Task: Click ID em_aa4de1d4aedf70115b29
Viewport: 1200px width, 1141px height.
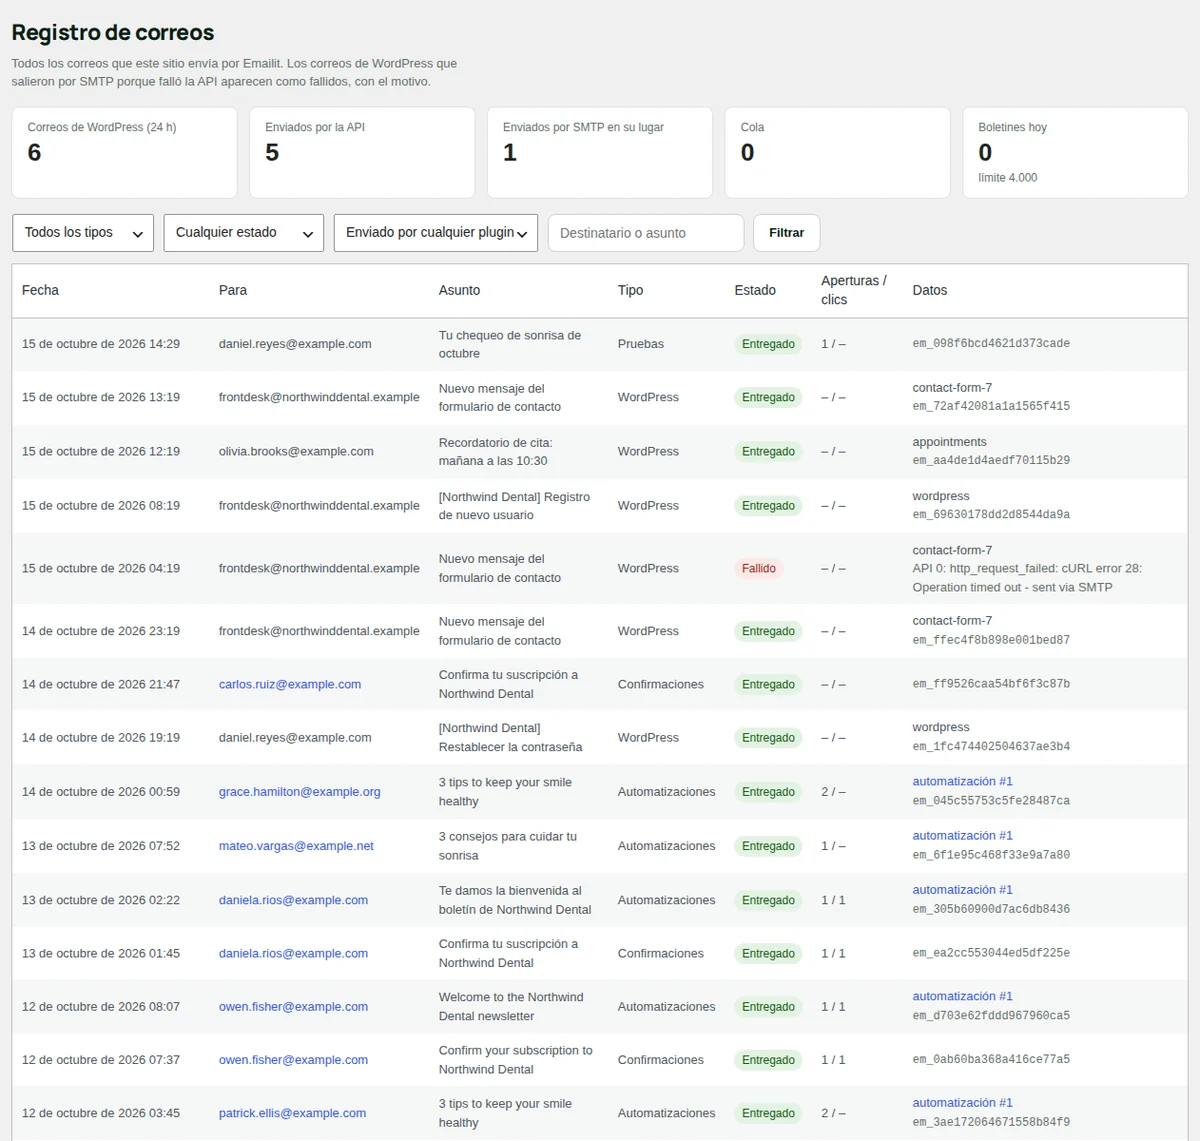Action: coord(991,461)
